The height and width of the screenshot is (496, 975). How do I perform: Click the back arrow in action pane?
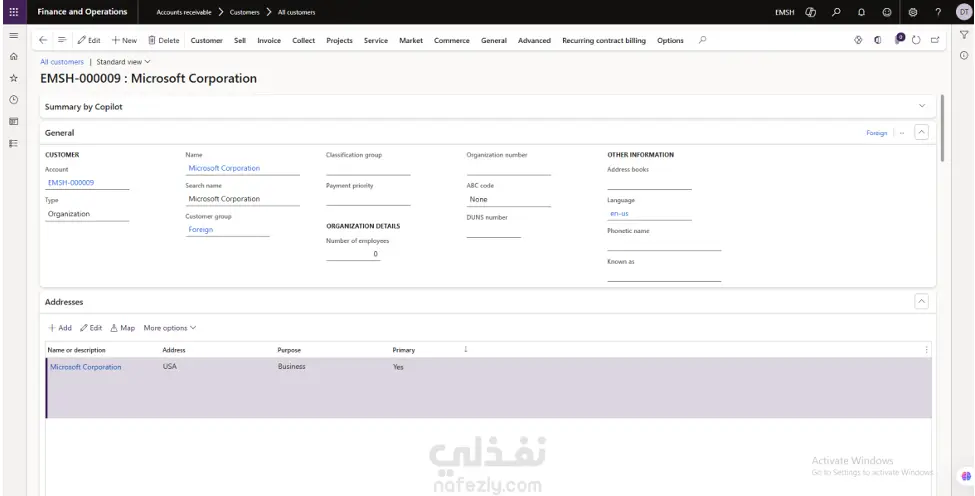click(43, 40)
